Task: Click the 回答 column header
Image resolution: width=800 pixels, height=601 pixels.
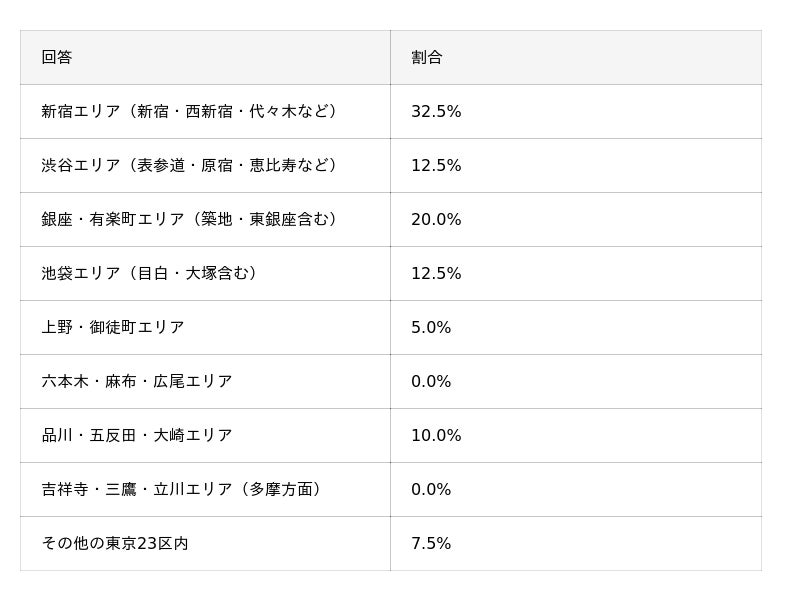Action: pyautogui.click(x=57, y=58)
